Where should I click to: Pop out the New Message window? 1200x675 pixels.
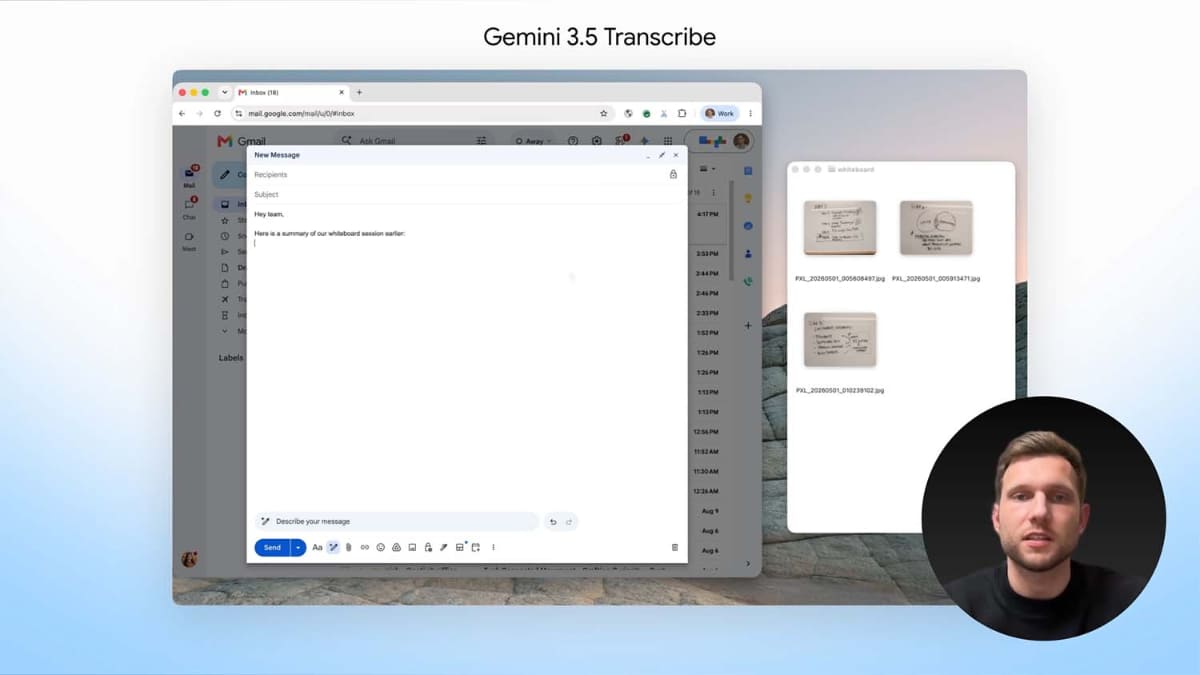pos(661,155)
